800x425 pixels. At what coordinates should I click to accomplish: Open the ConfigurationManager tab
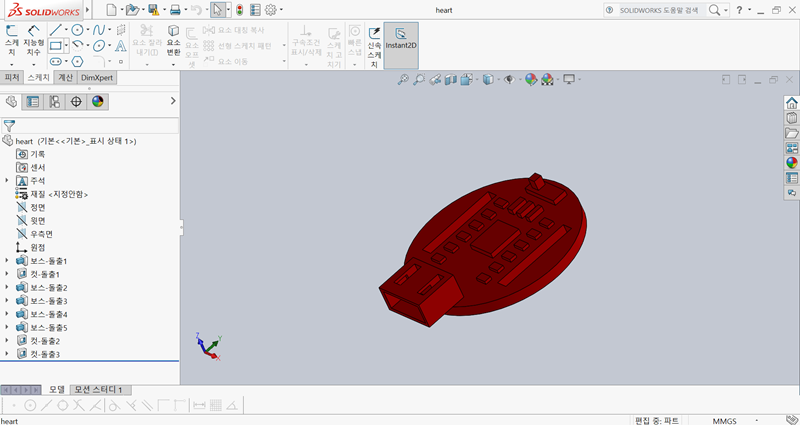(54, 102)
